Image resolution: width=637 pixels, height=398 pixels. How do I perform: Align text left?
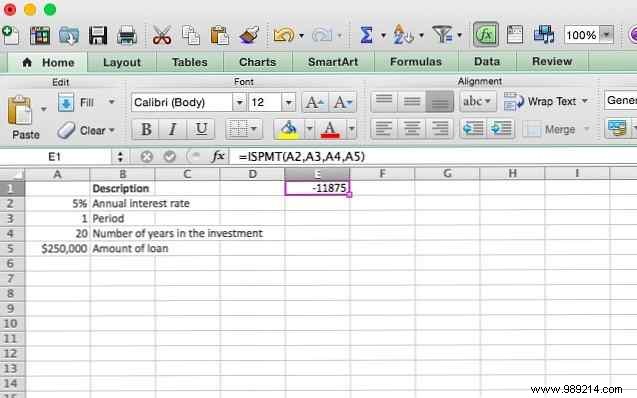(384, 129)
